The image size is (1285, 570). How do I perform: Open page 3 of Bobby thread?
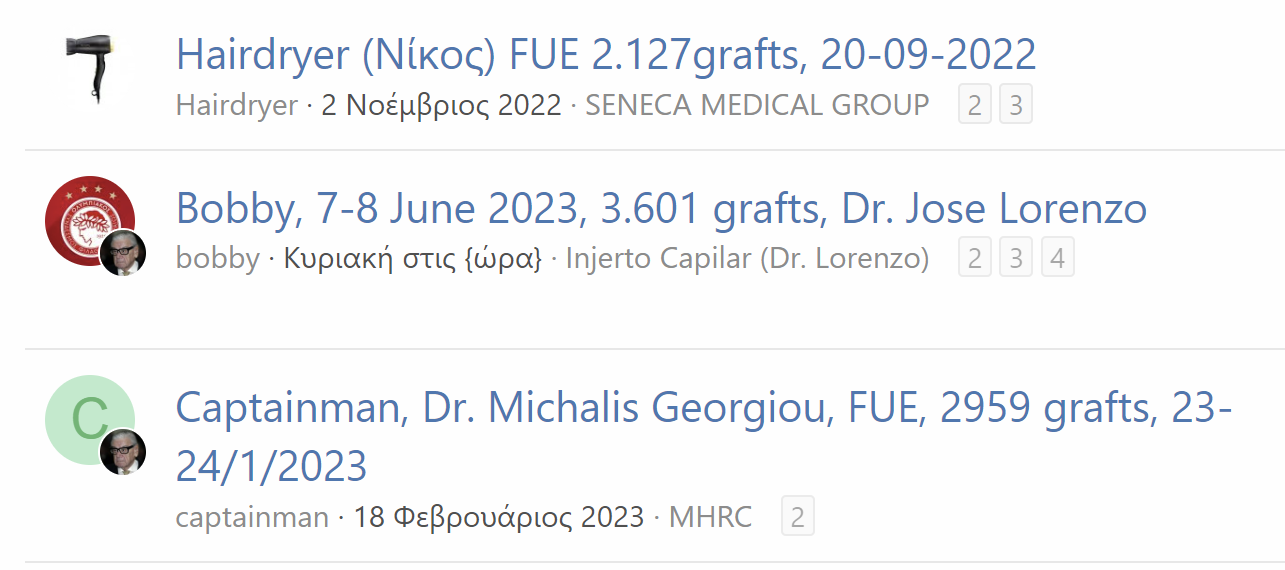(x=1016, y=259)
